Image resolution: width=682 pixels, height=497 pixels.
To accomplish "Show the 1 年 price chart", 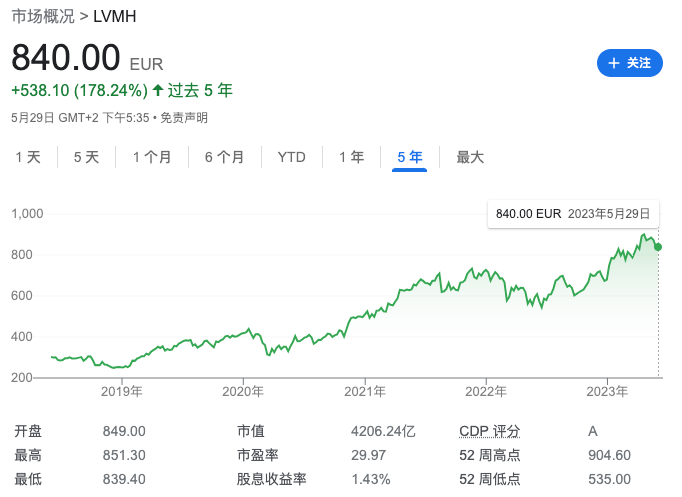I will 351,157.
